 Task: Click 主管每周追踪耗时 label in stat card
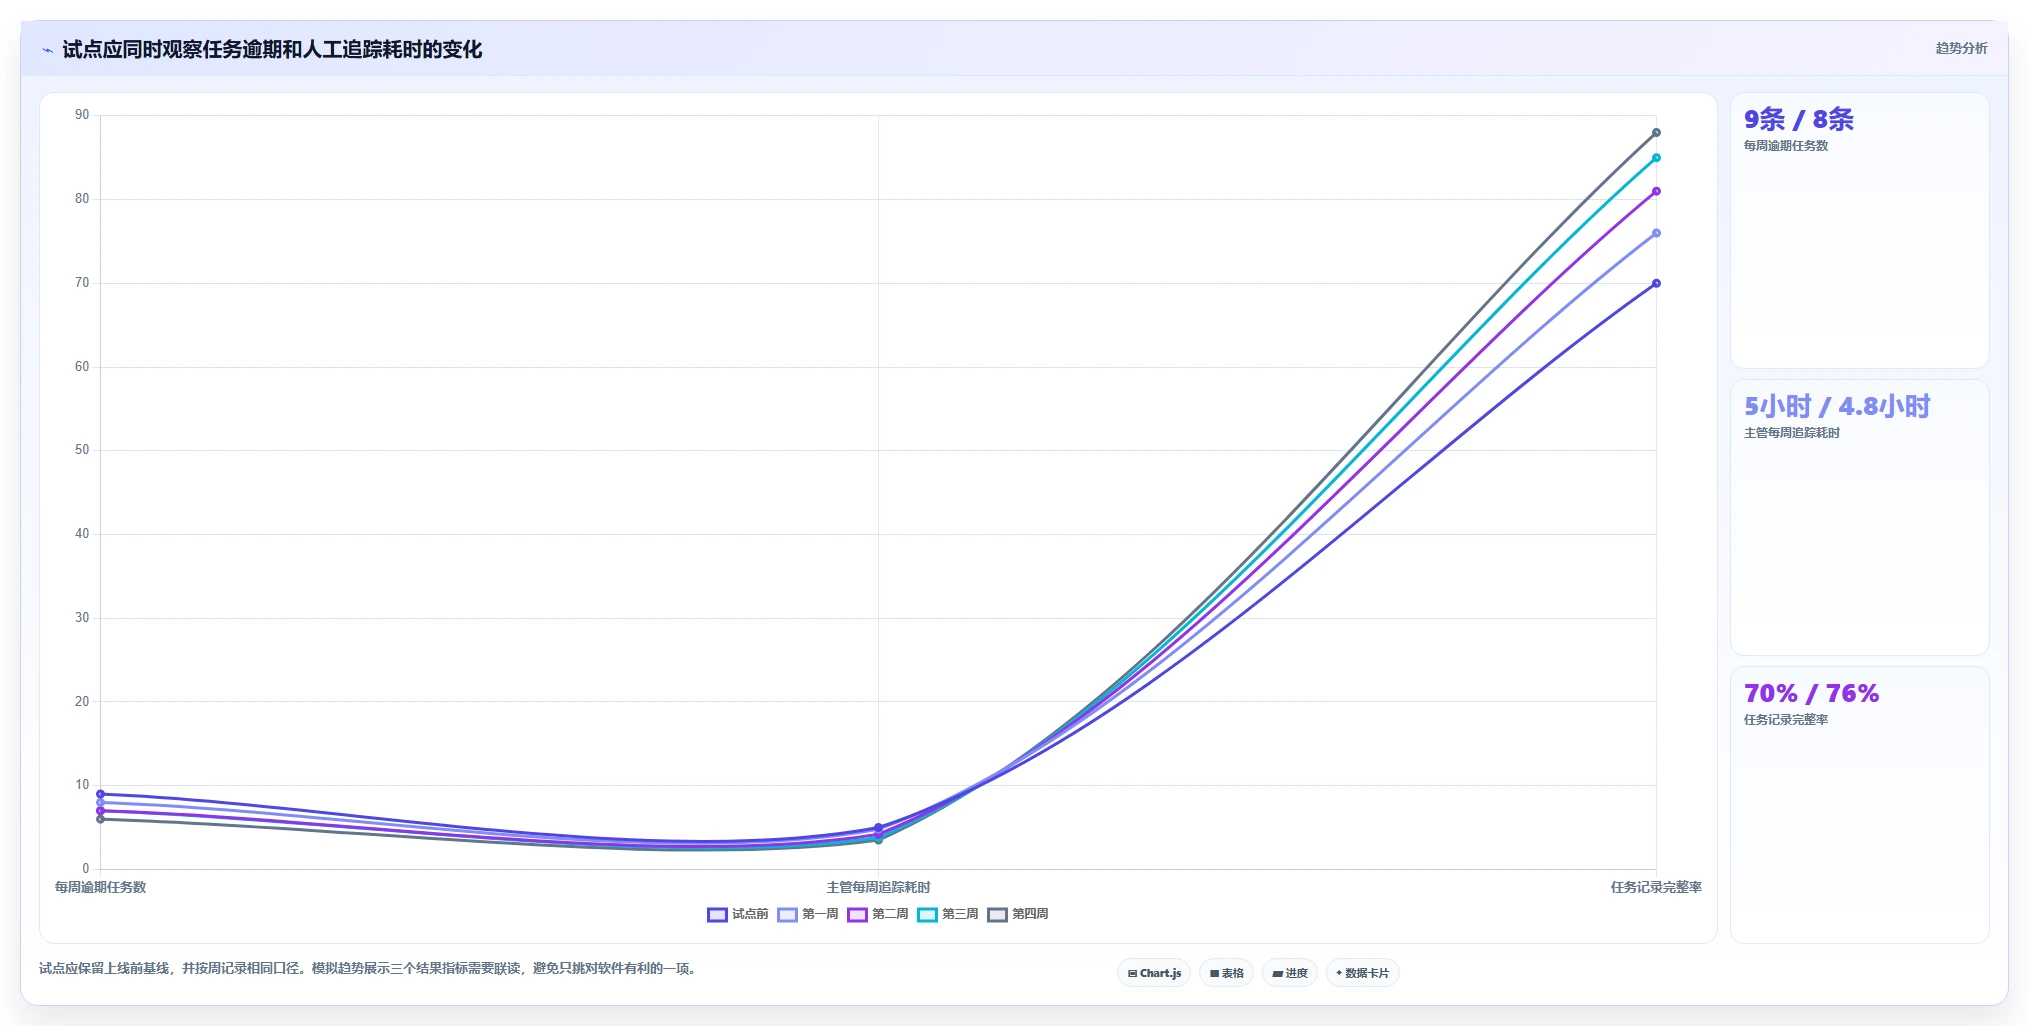click(1792, 433)
